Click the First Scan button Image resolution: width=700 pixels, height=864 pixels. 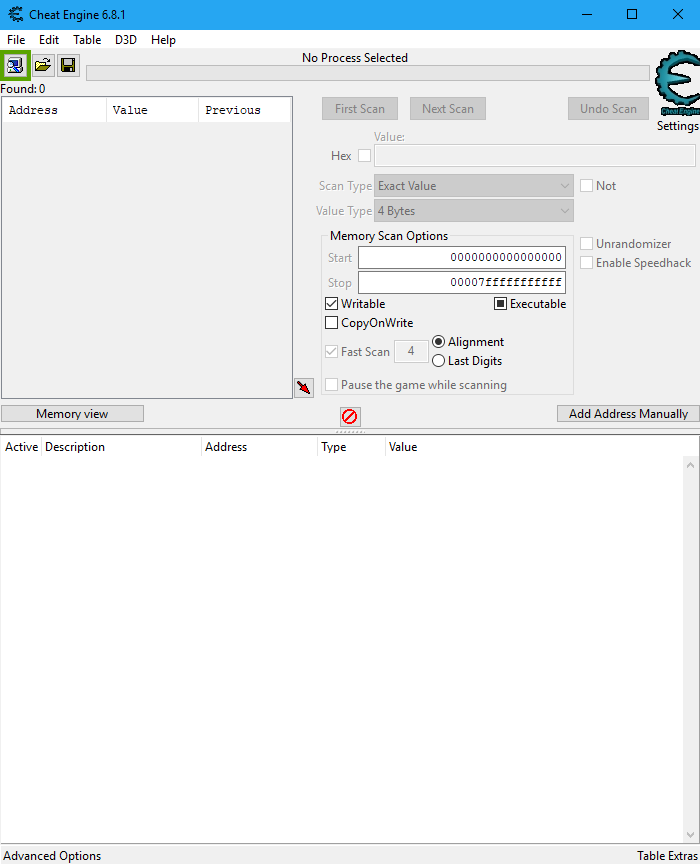[360, 109]
